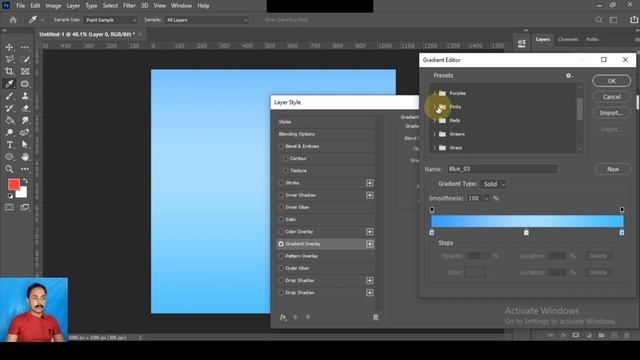Expand the Purples preset folder

434,93
